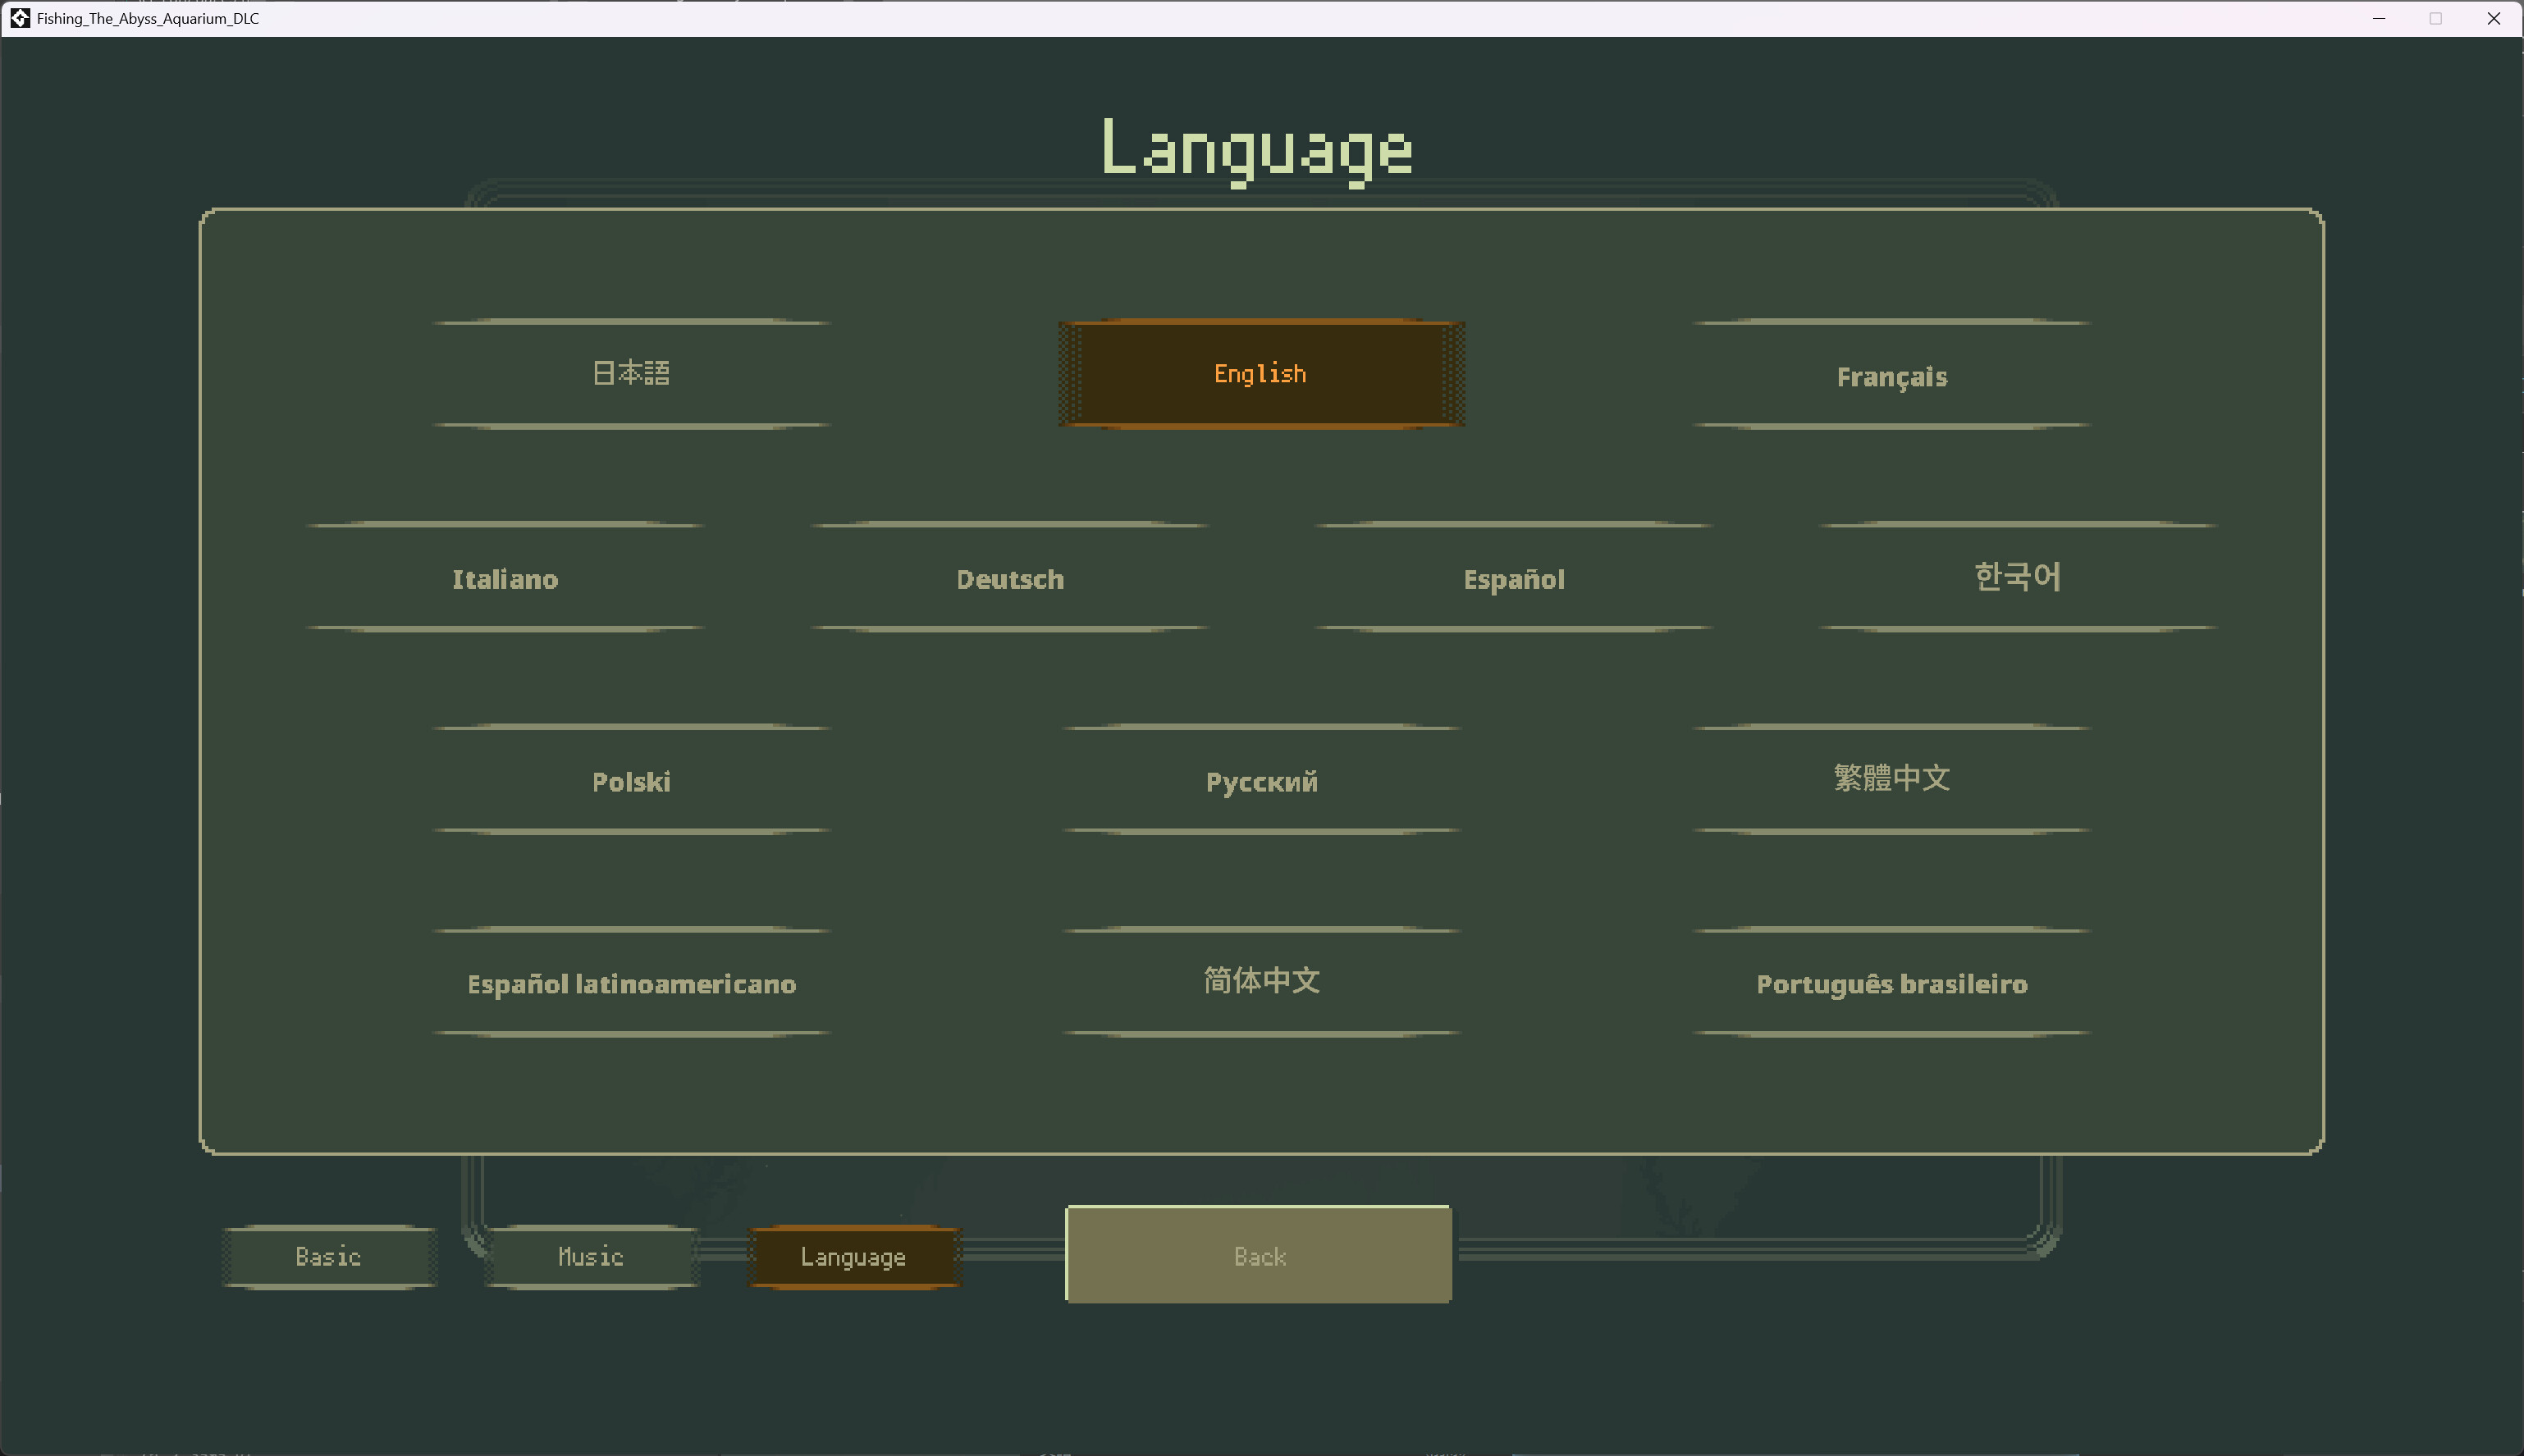Switch to the Music settings tab
2524x1456 pixels.
point(589,1256)
